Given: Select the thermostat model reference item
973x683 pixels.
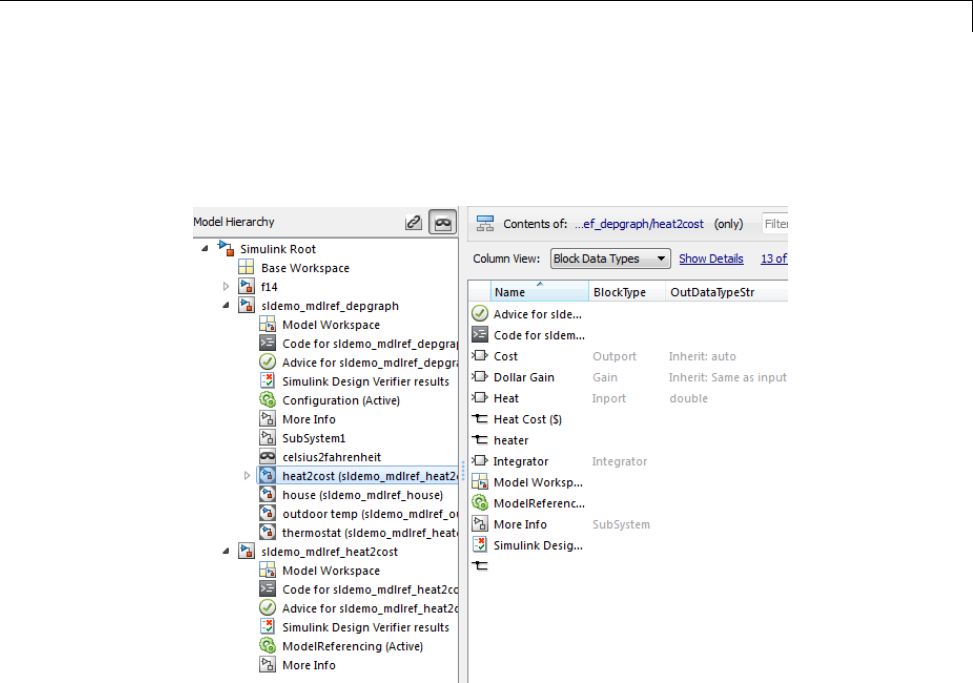Looking at the screenshot, I should click(370, 533).
